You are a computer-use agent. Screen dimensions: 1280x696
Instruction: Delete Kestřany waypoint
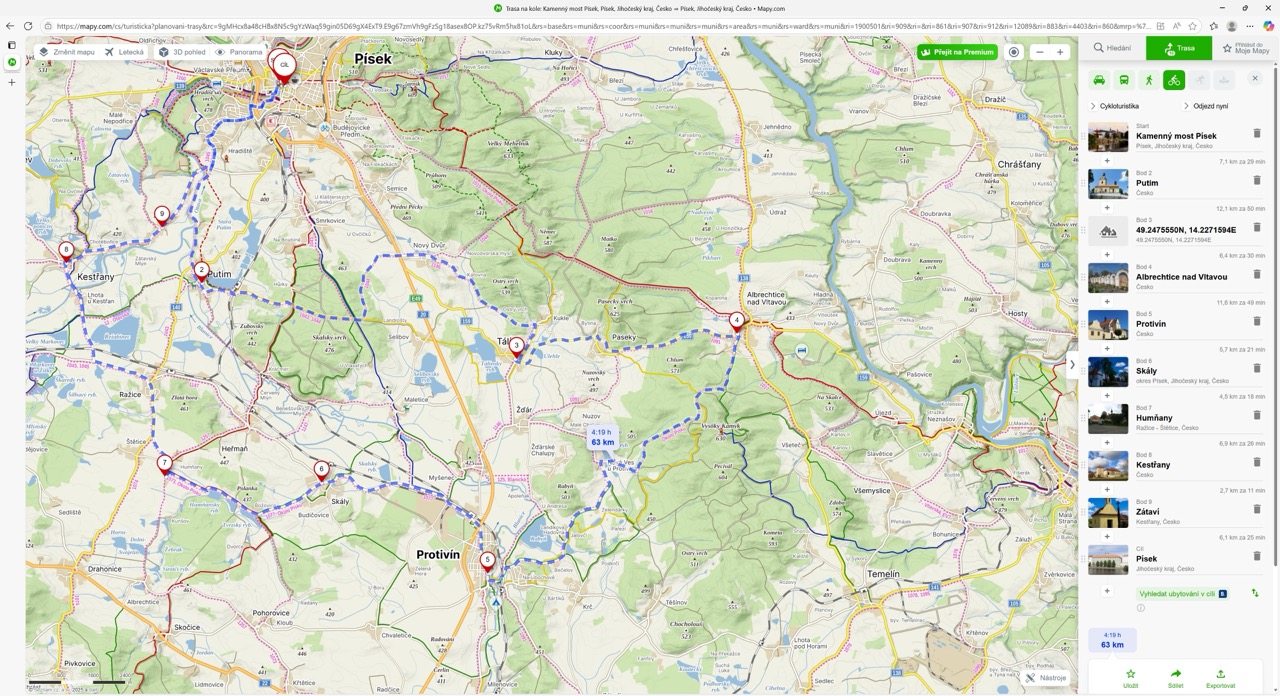(1257, 462)
